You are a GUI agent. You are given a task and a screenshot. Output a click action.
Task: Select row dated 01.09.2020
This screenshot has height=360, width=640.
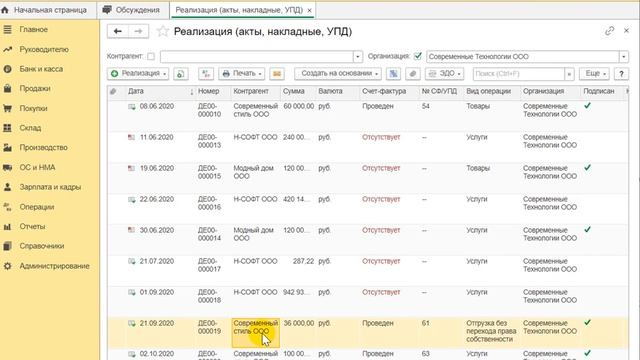pyautogui.click(x=368, y=301)
